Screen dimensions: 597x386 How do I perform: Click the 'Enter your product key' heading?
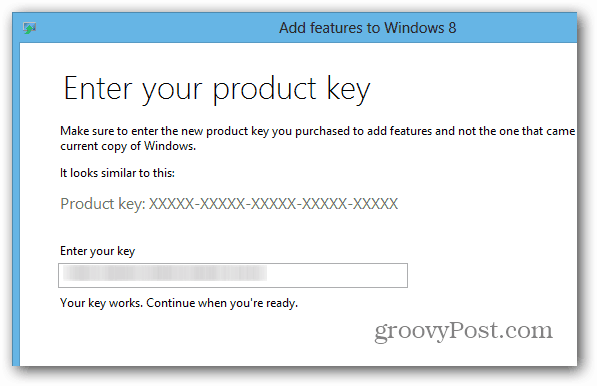[x=217, y=90]
